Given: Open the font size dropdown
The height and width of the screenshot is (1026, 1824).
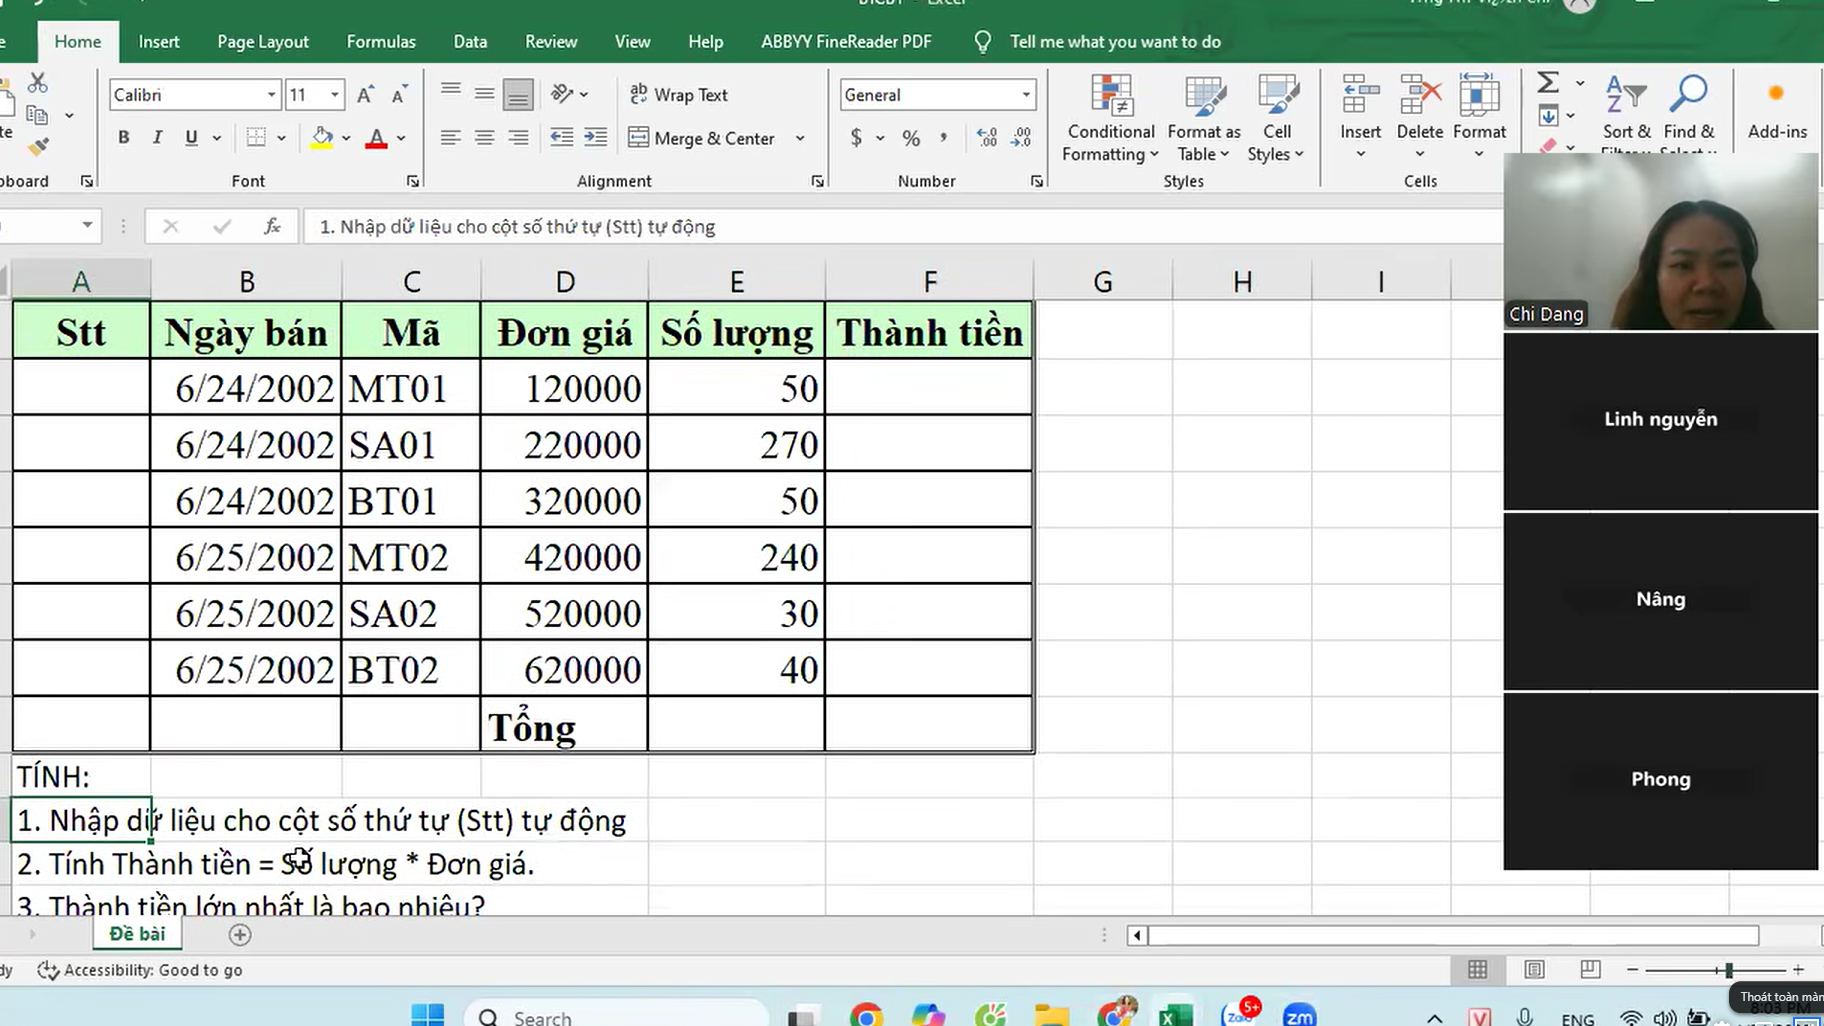Looking at the screenshot, I should coord(335,95).
